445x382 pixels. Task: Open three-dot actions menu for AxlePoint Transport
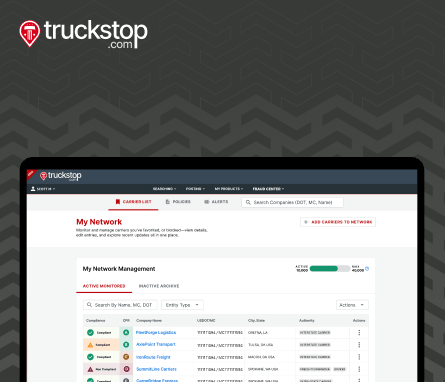click(x=359, y=345)
